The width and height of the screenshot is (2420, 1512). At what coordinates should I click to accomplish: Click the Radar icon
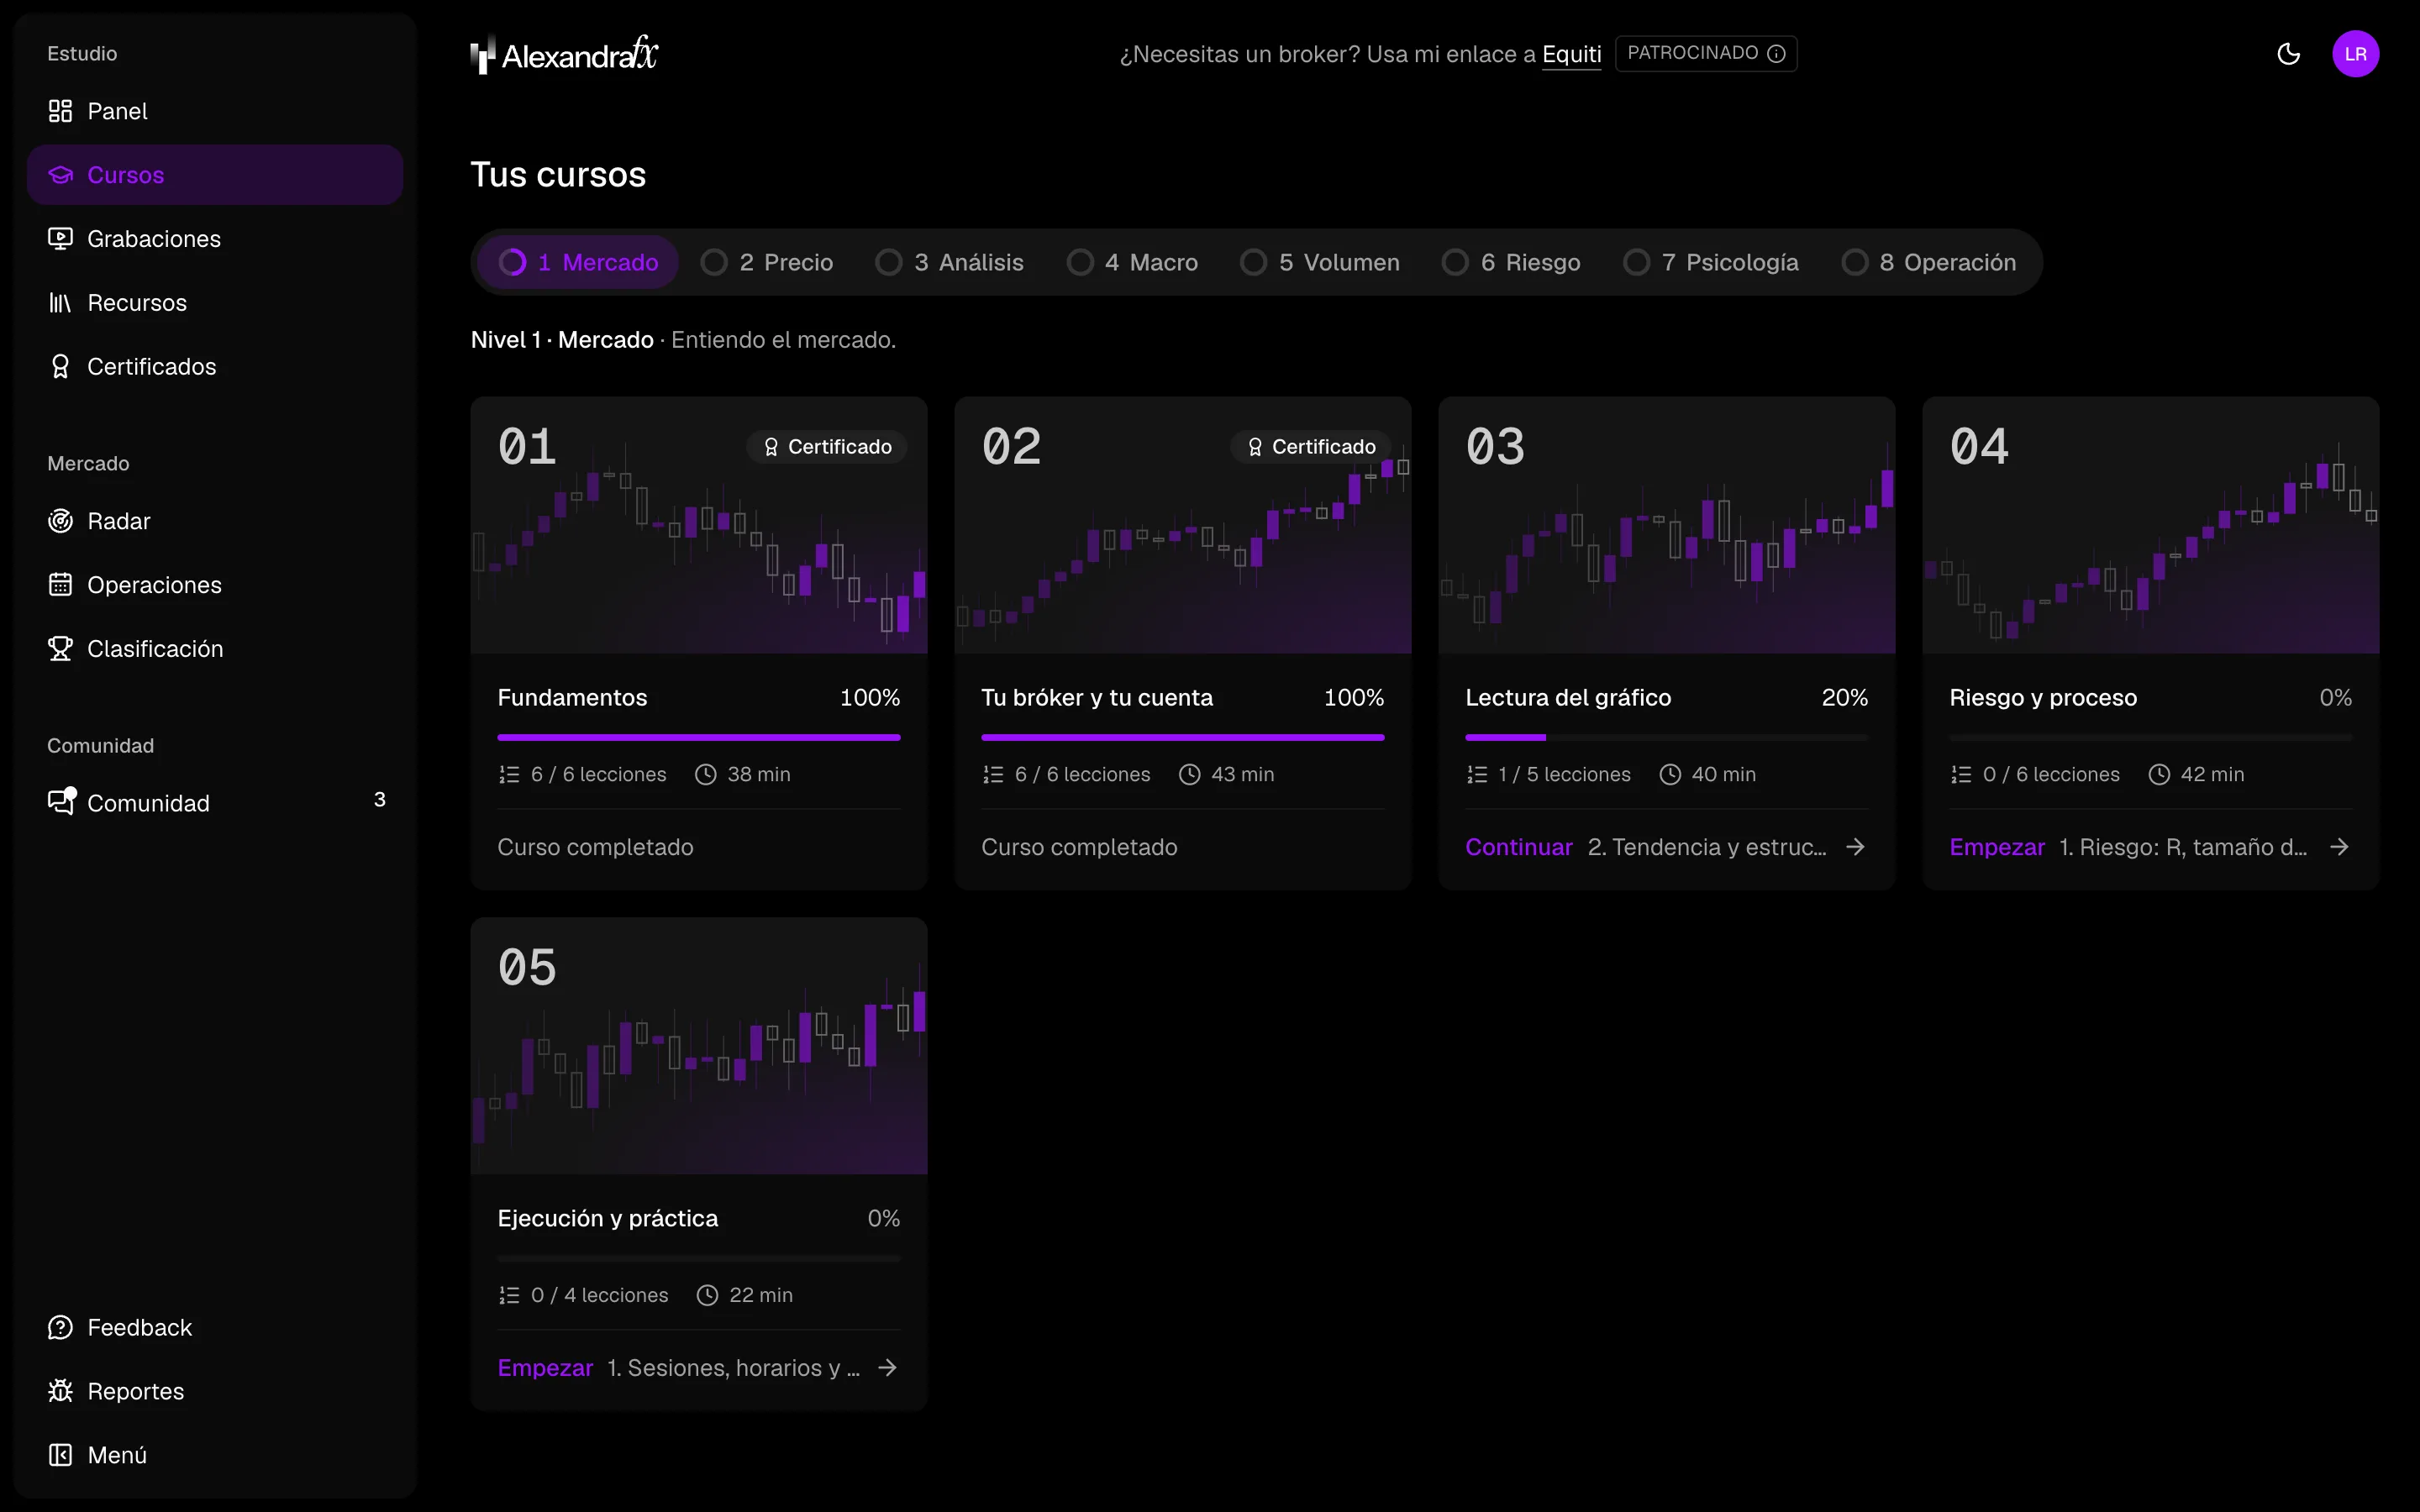click(60, 521)
